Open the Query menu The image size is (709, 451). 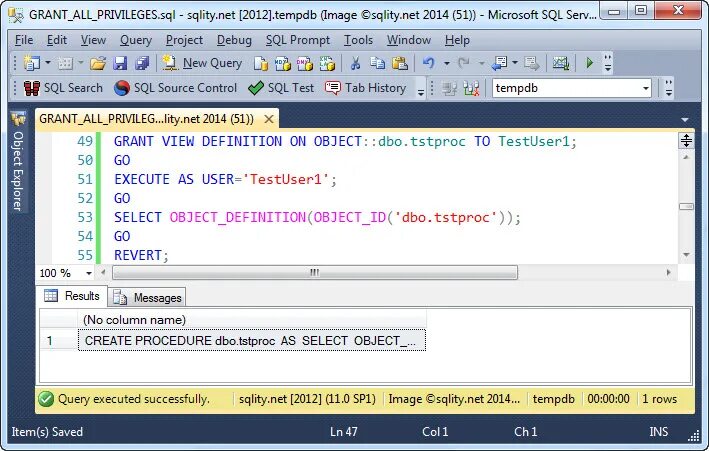click(136, 40)
